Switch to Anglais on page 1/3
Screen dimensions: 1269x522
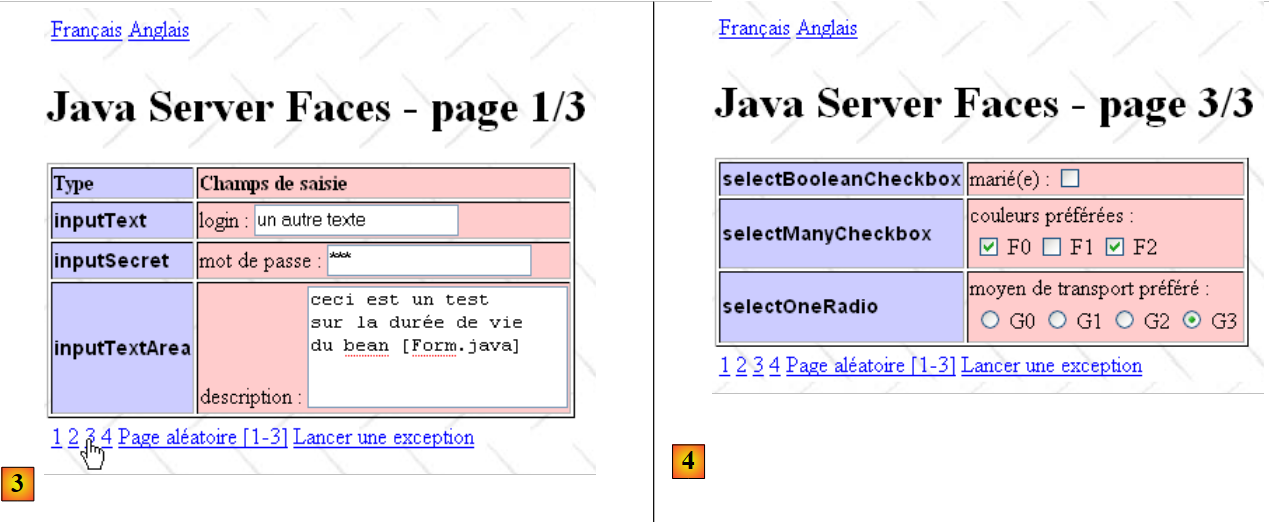158,30
